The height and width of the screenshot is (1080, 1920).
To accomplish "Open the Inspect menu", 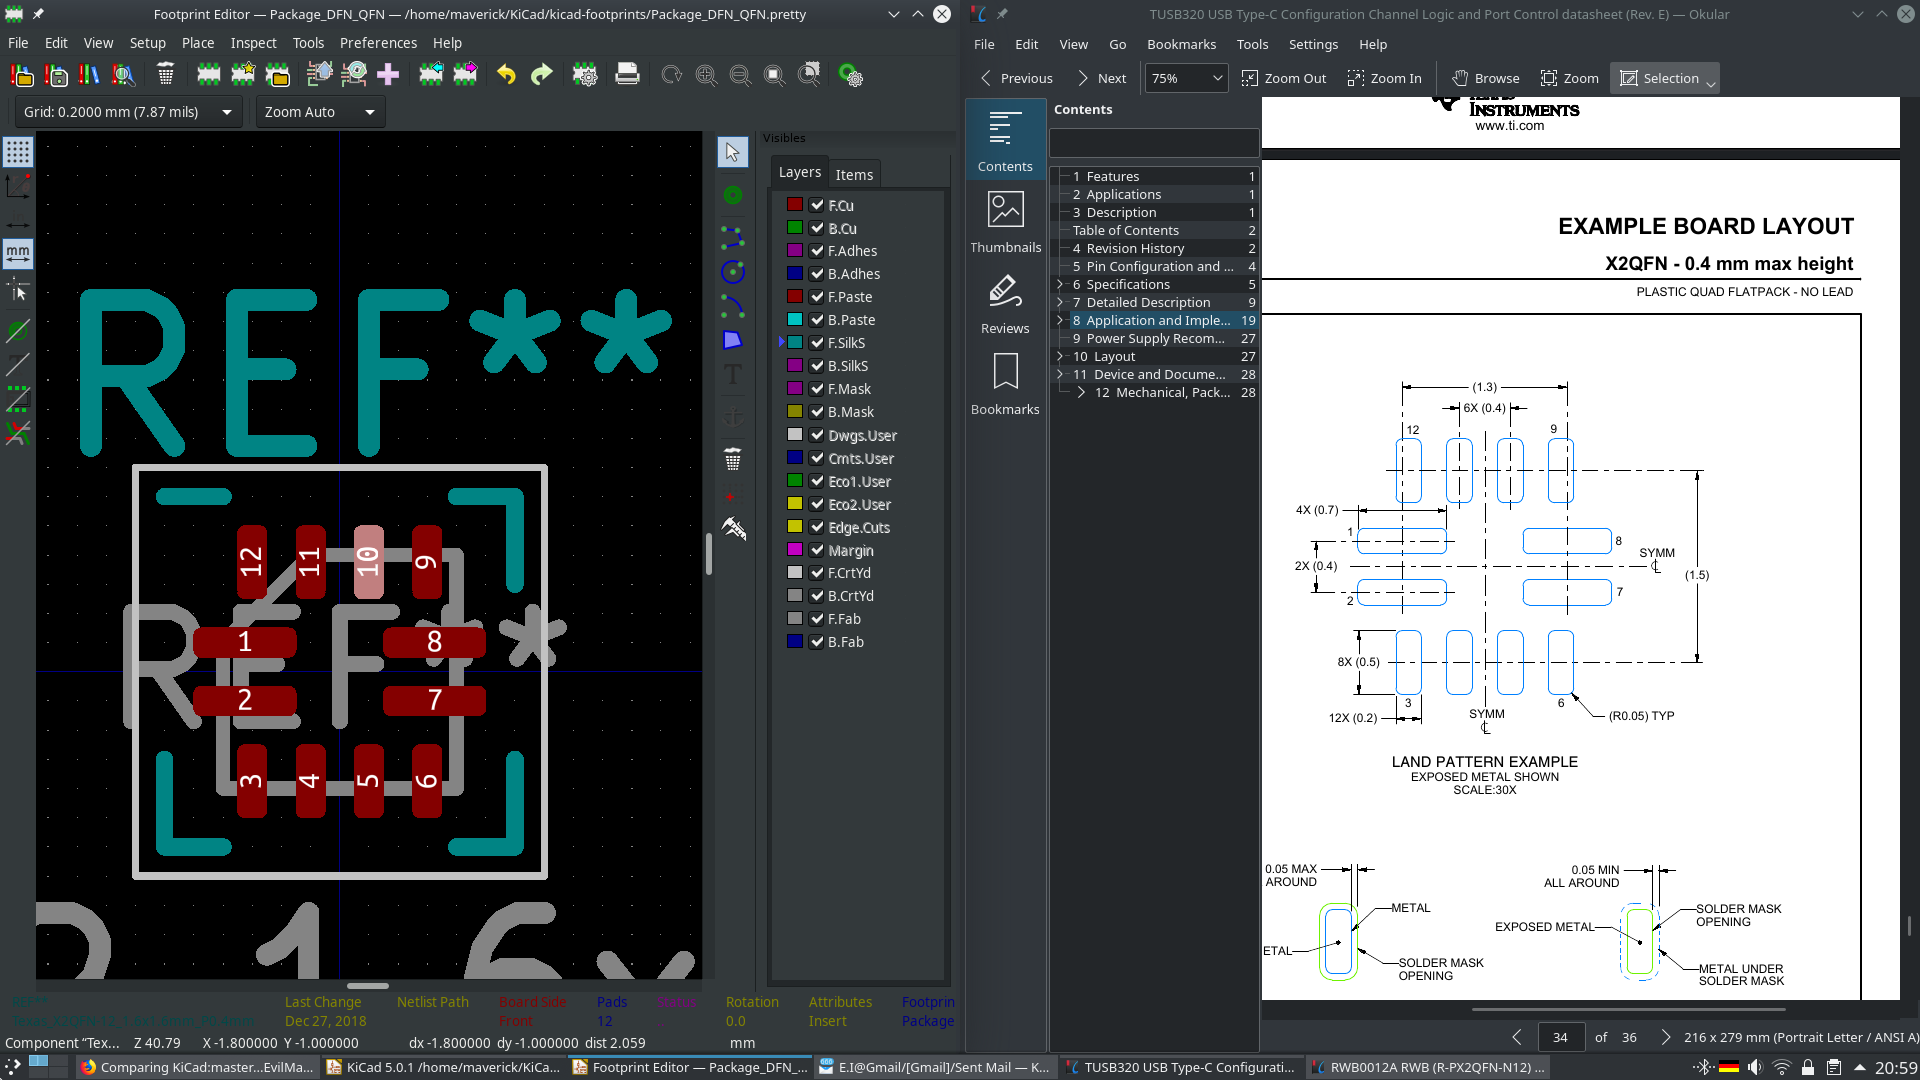I will pyautogui.click(x=253, y=43).
